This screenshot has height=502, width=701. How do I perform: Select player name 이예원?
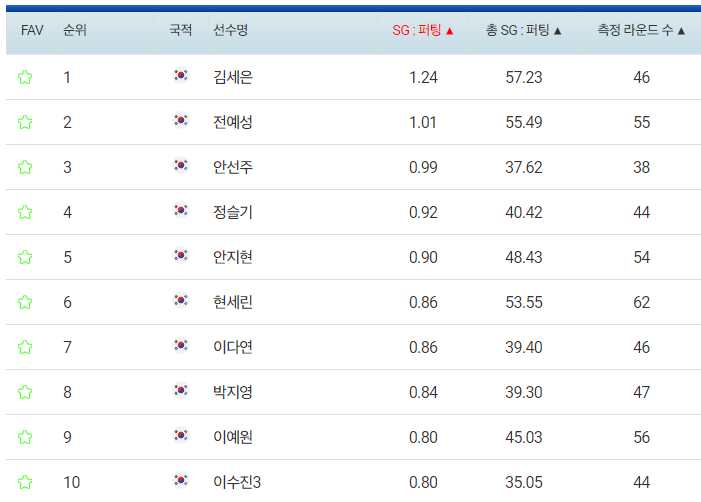[233, 437]
